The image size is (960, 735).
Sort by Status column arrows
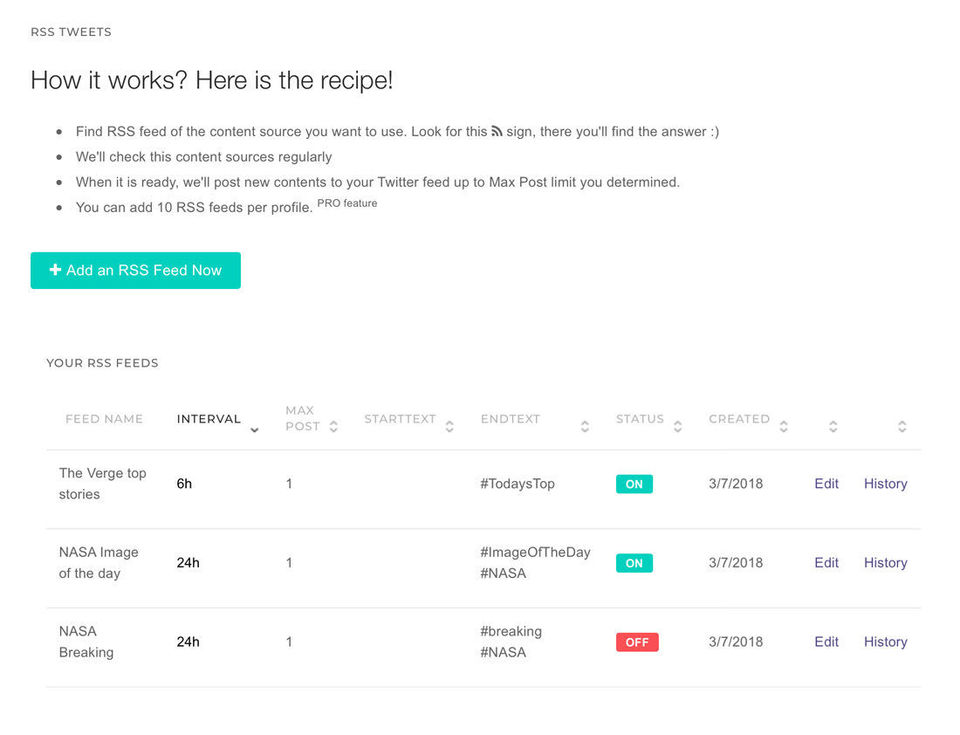click(x=678, y=426)
